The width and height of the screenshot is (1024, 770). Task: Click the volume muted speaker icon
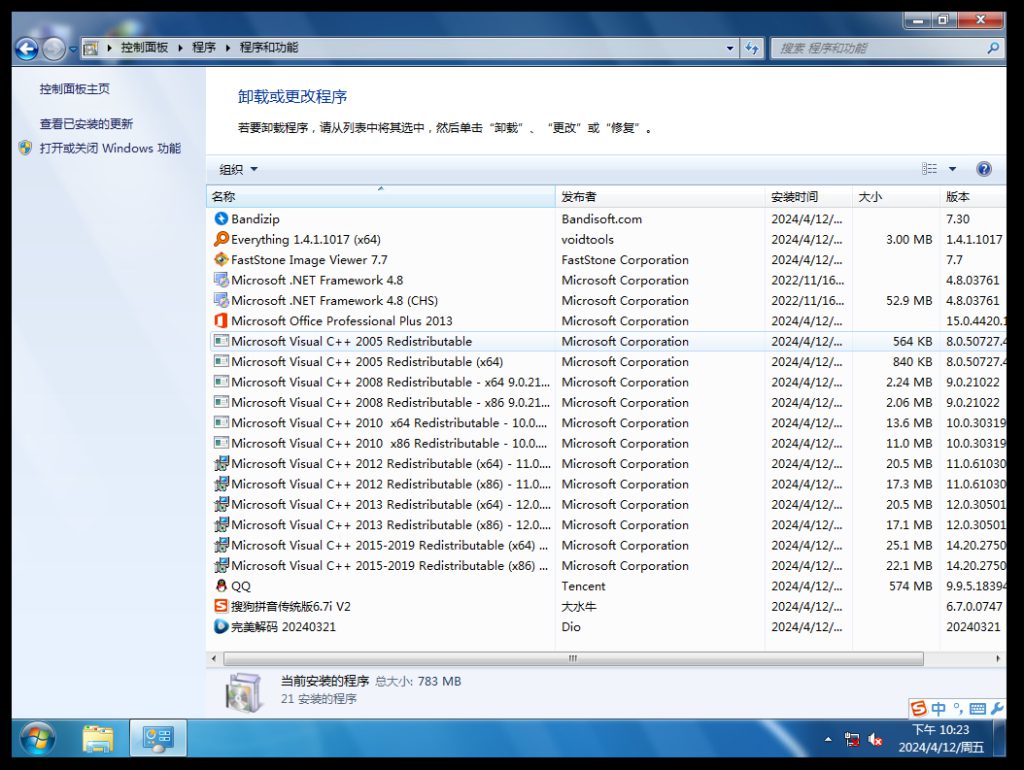[x=875, y=740]
